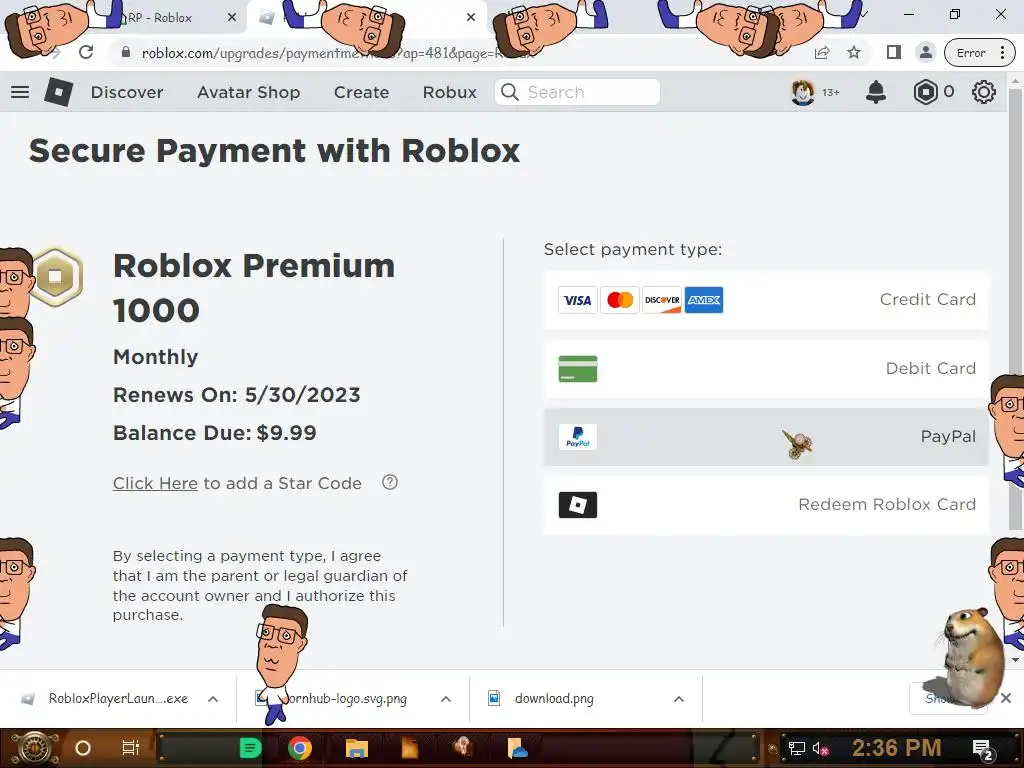The height and width of the screenshot is (768, 1024).
Task: Bookmark this page with the star
Action: point(854,53)
